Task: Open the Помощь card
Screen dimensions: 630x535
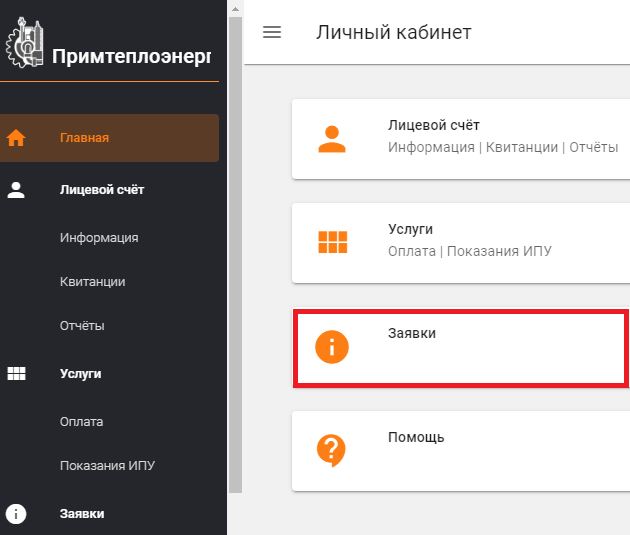Action: (x=461, y=451)
